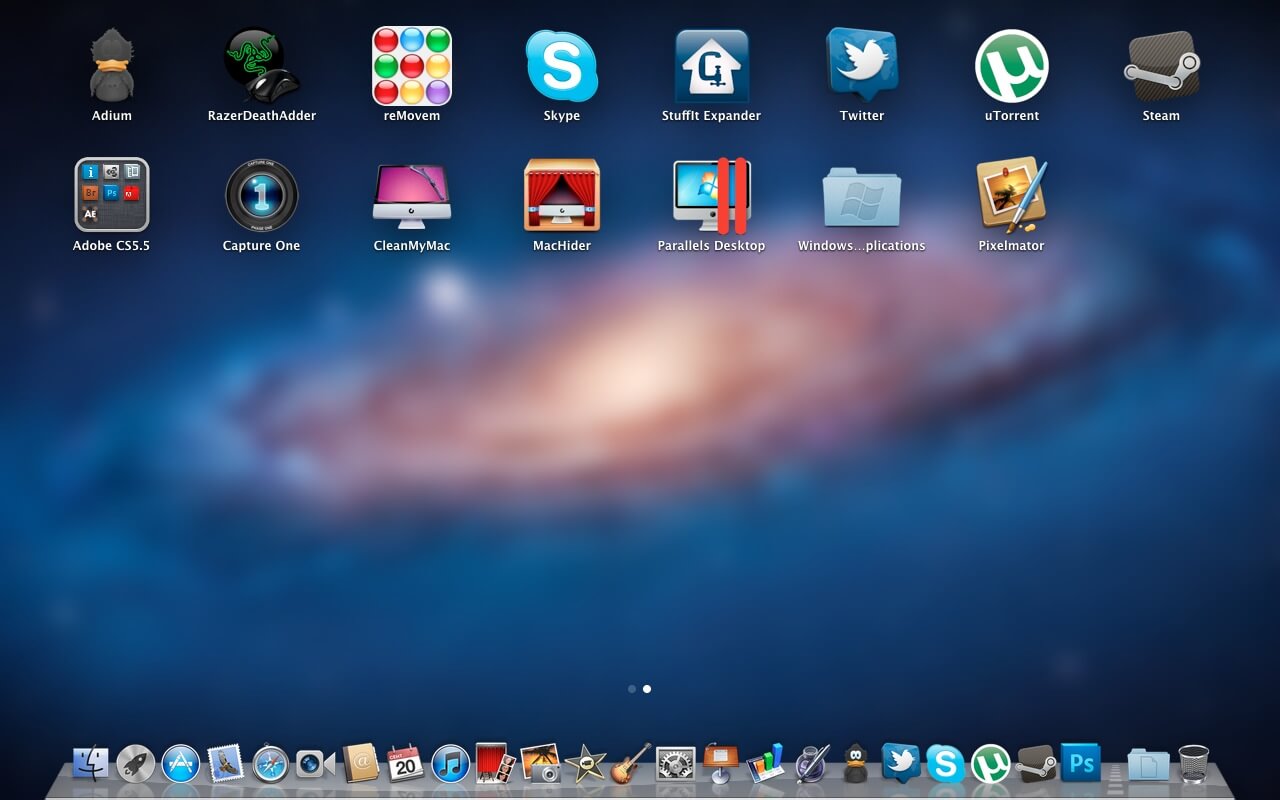Launch Pixelmator
The image size is (1280, 800).
[x=1012, y=195]
